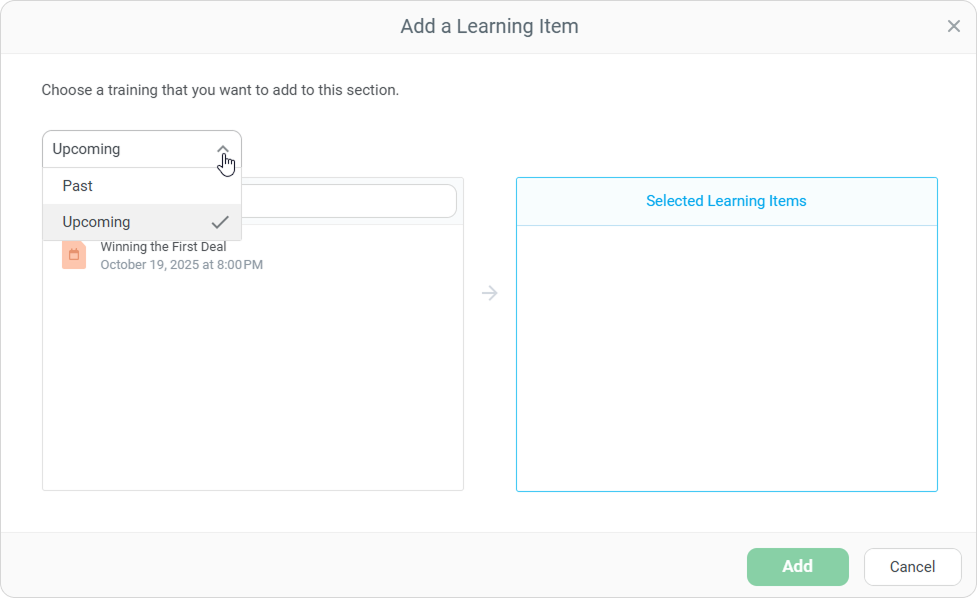977x598 pixels.
Task: Click the Upcoming dropdown field label
Action: pos(87,149)
